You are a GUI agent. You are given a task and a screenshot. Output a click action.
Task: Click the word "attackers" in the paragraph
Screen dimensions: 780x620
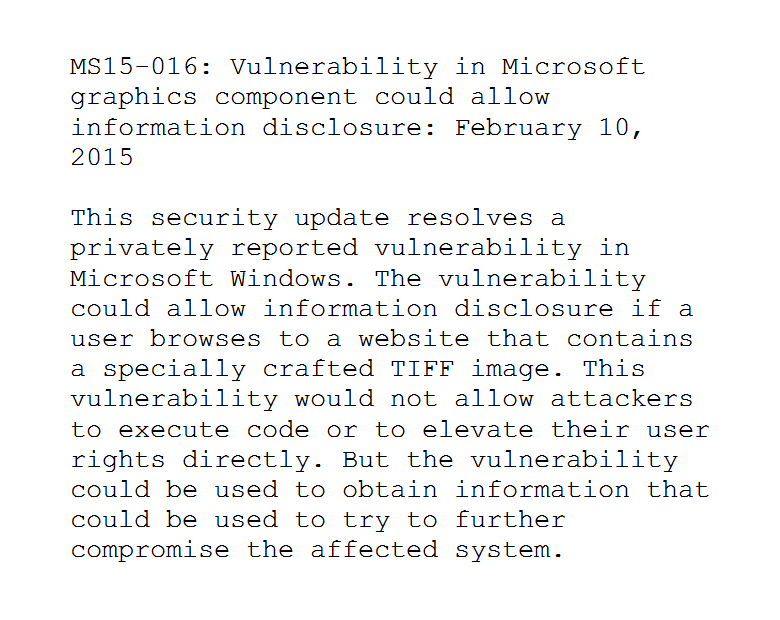(x=622, y=399)
